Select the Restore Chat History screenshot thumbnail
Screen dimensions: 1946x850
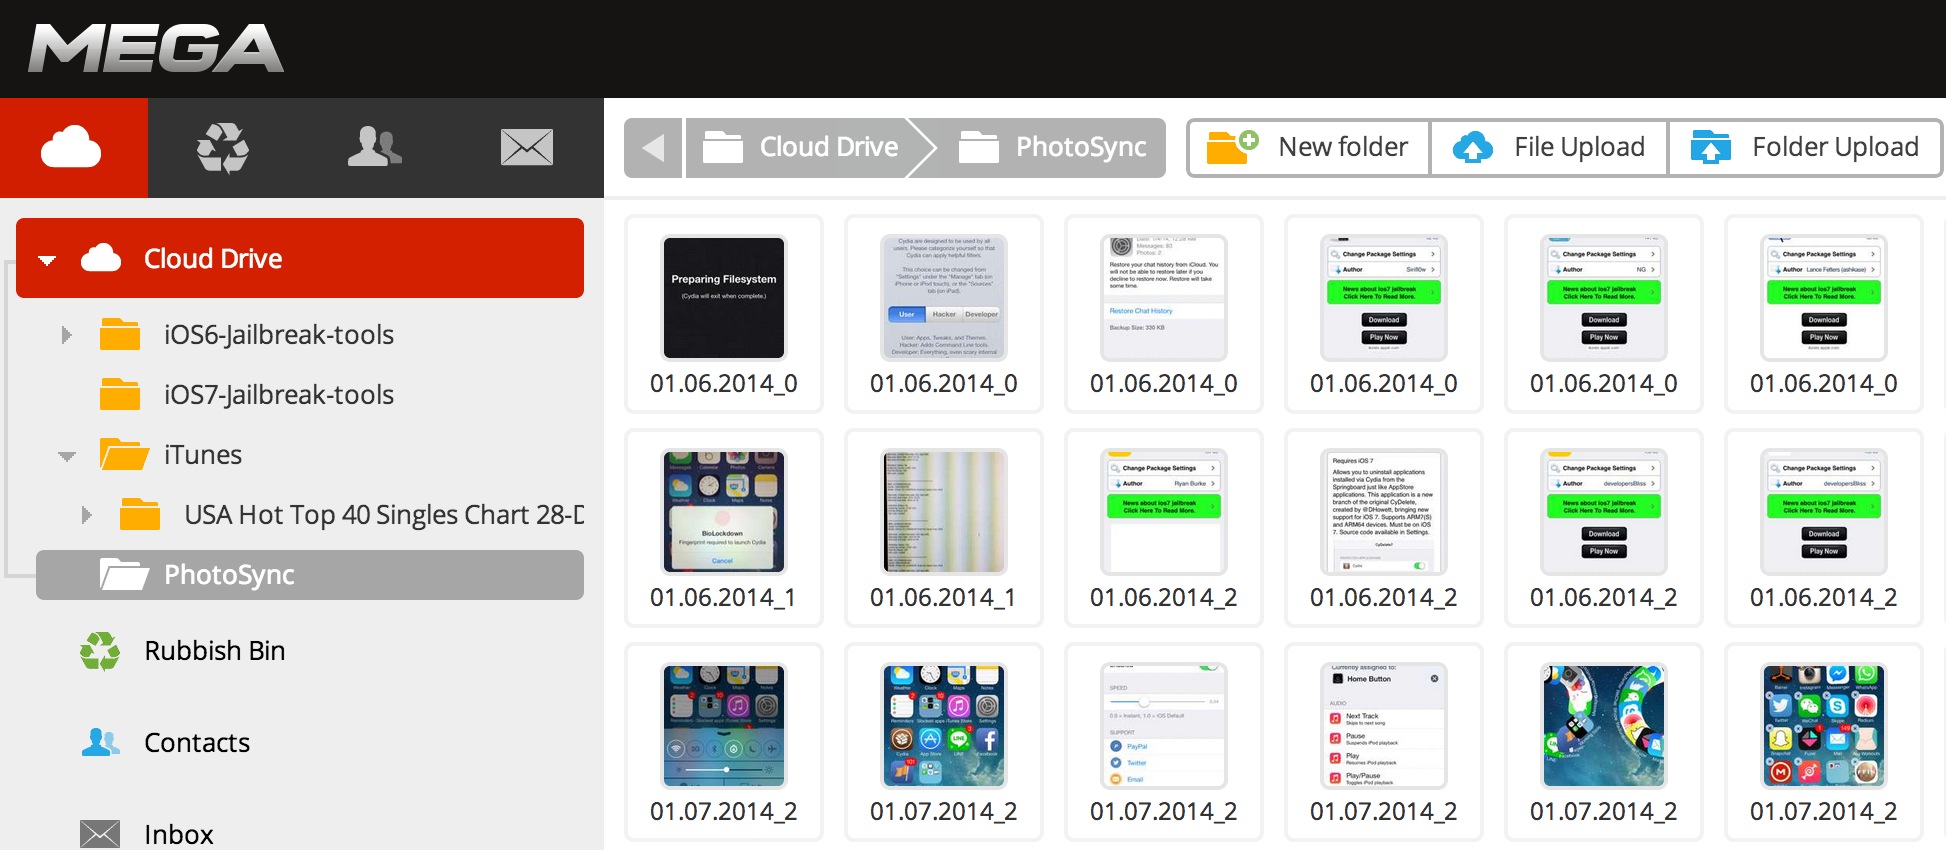[1164, 298]
